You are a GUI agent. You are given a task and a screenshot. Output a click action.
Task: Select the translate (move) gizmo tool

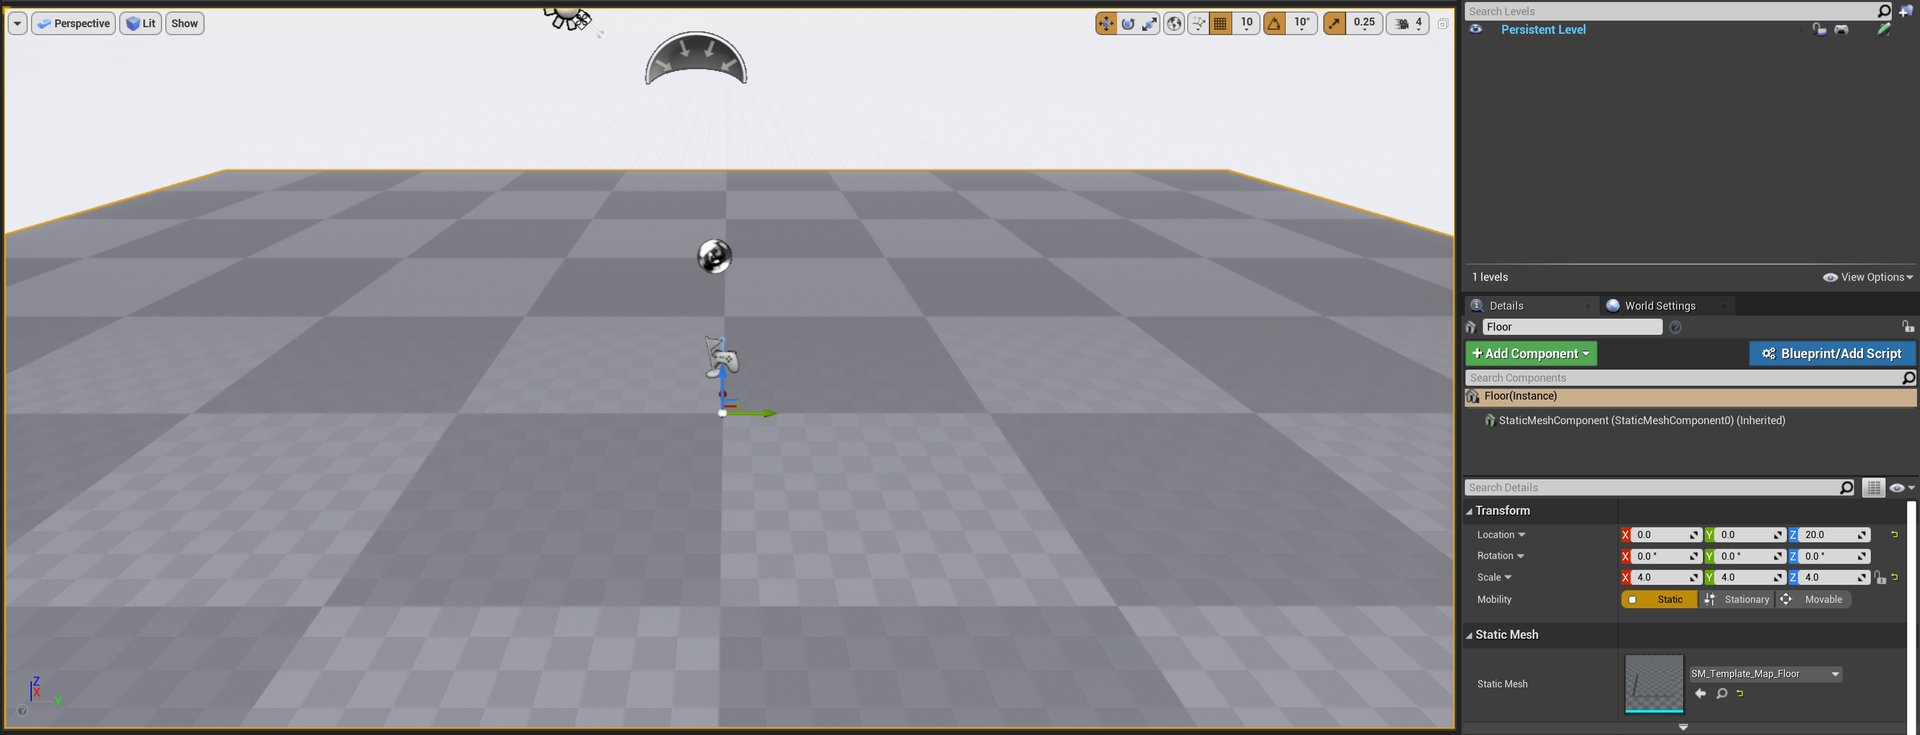1106,23
